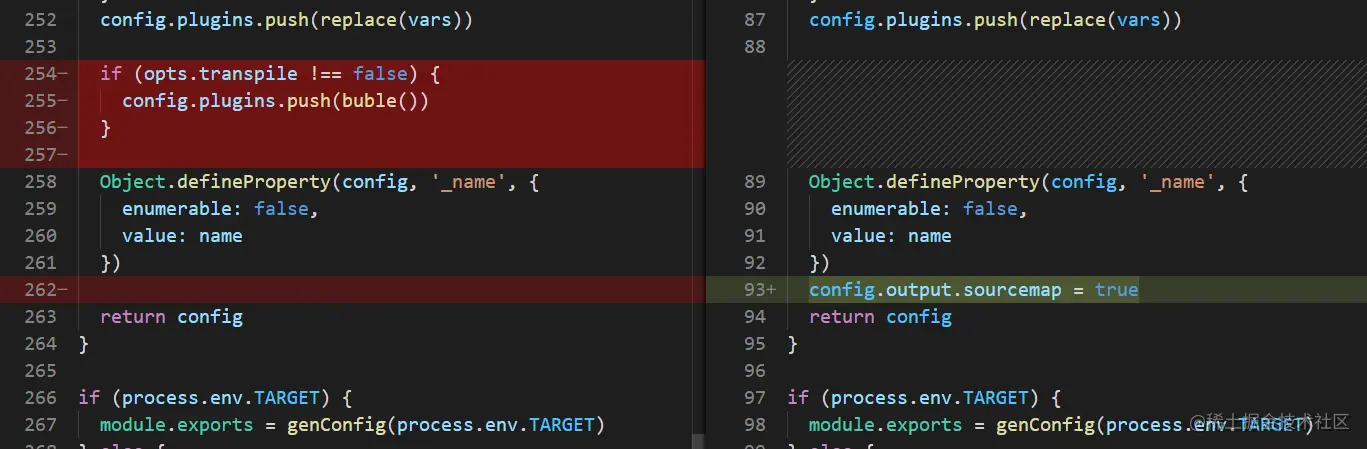Click line number 263 in left pane
This screenshot has width=1367, height=449.
coord(40,317)
